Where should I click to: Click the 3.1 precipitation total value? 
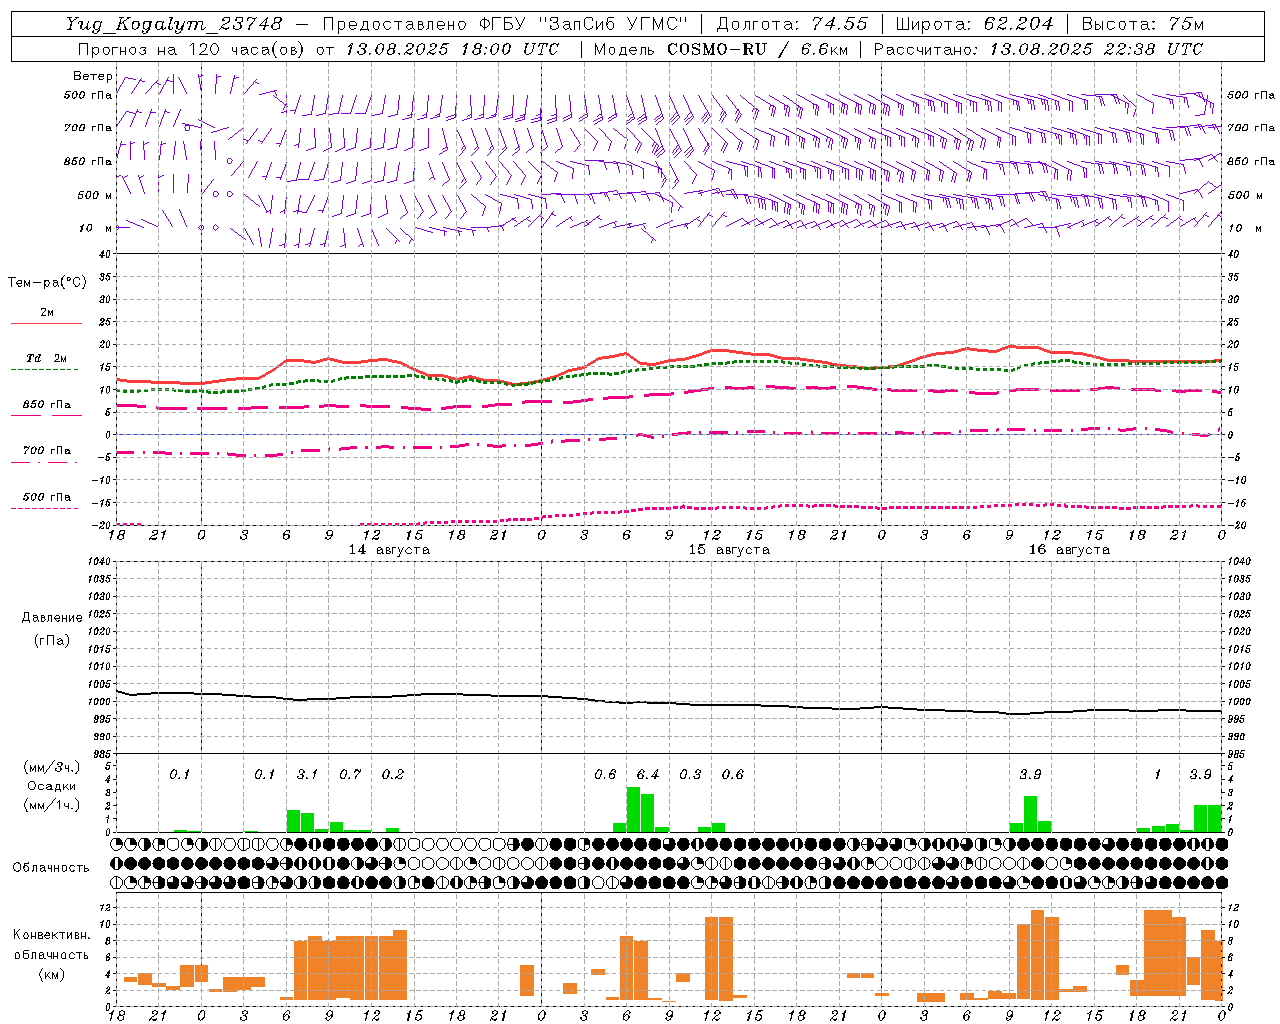click(x=307, y=775)
